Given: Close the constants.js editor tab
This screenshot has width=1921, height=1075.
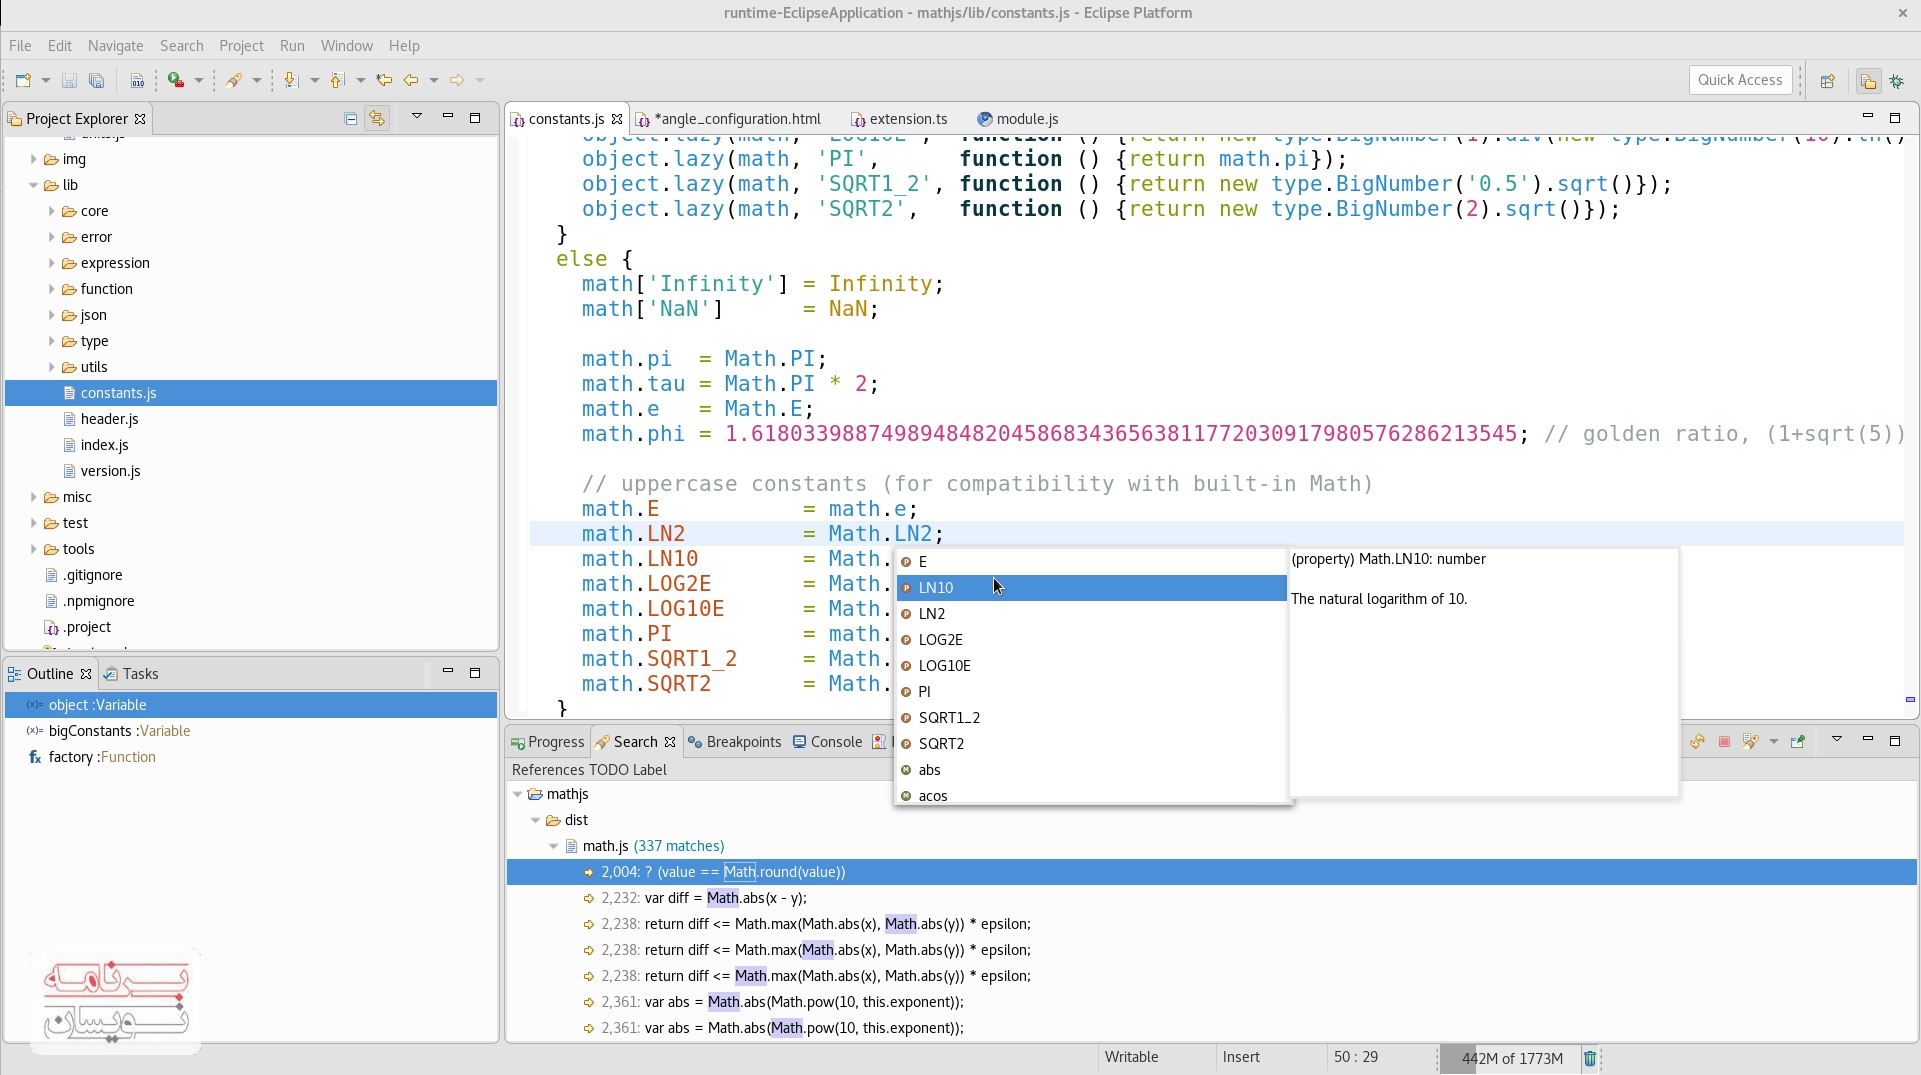Looking at the screenshot, I should tap(617, 118).
